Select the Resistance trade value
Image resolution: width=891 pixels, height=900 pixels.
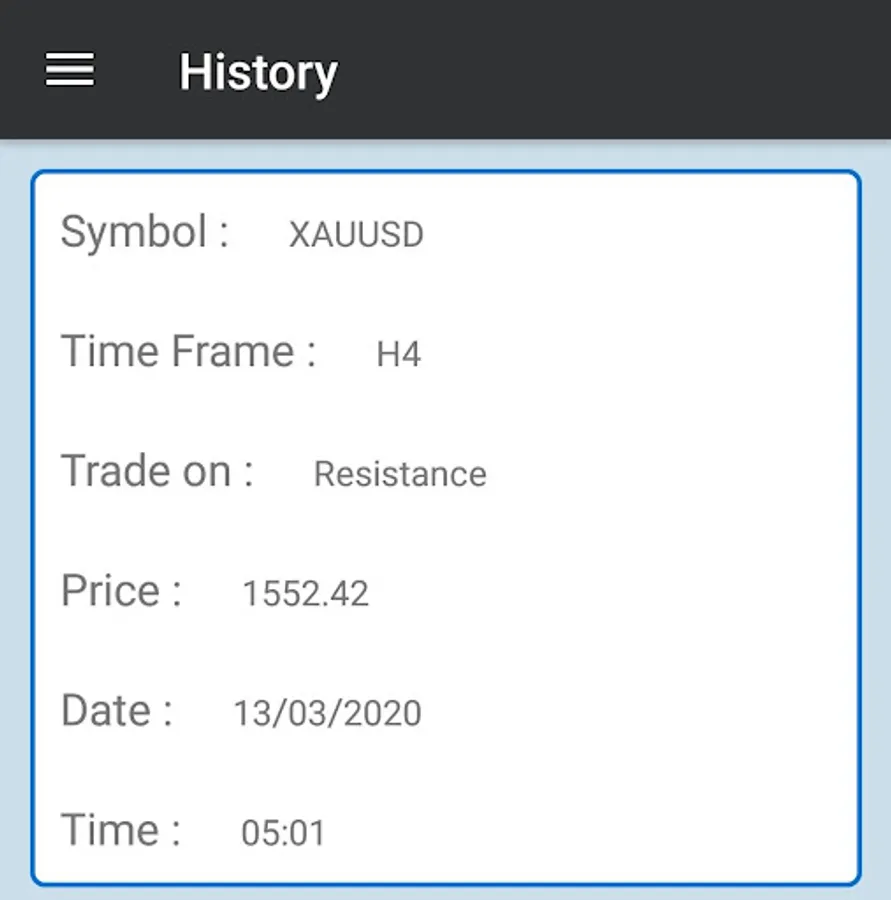(400, 474)
